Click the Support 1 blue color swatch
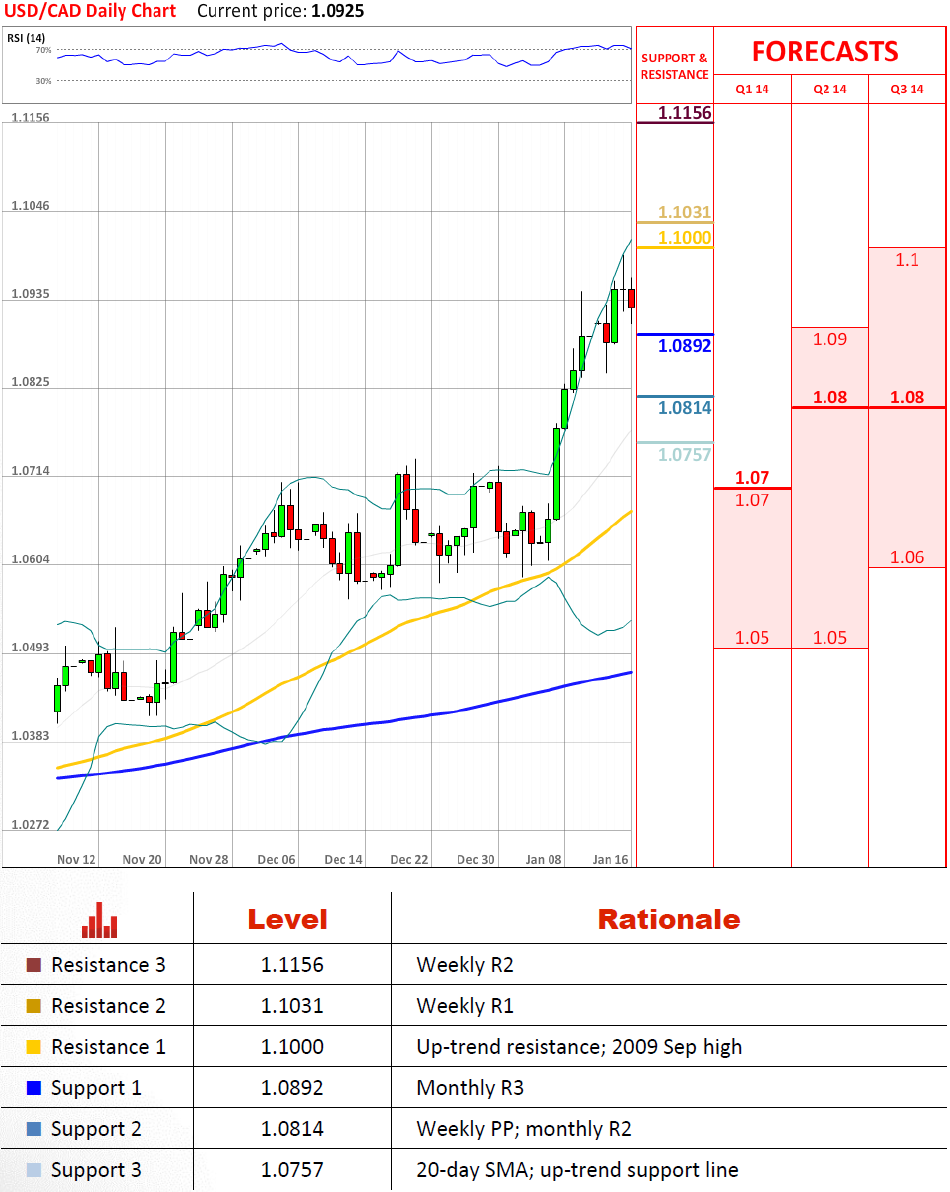The width and height of the screenshot is (950, 1192). [x=33, y=1088]
